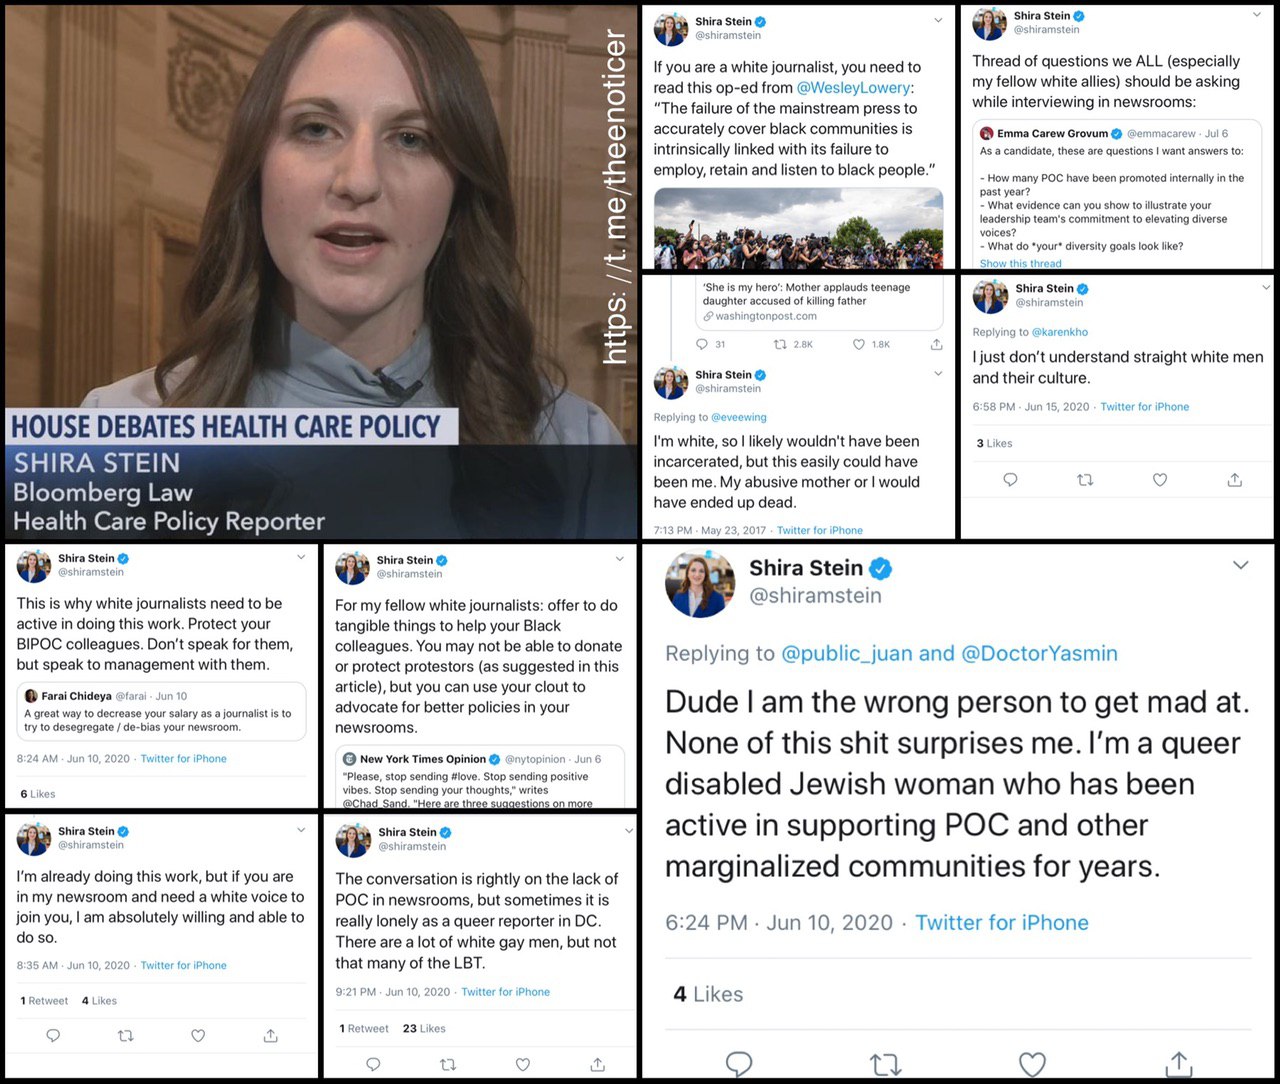Click 'Twitter for iPhone' on 6:24 PM tweet
Viewport: 1280px width, 1084px height.
(x=1002, y=923)
